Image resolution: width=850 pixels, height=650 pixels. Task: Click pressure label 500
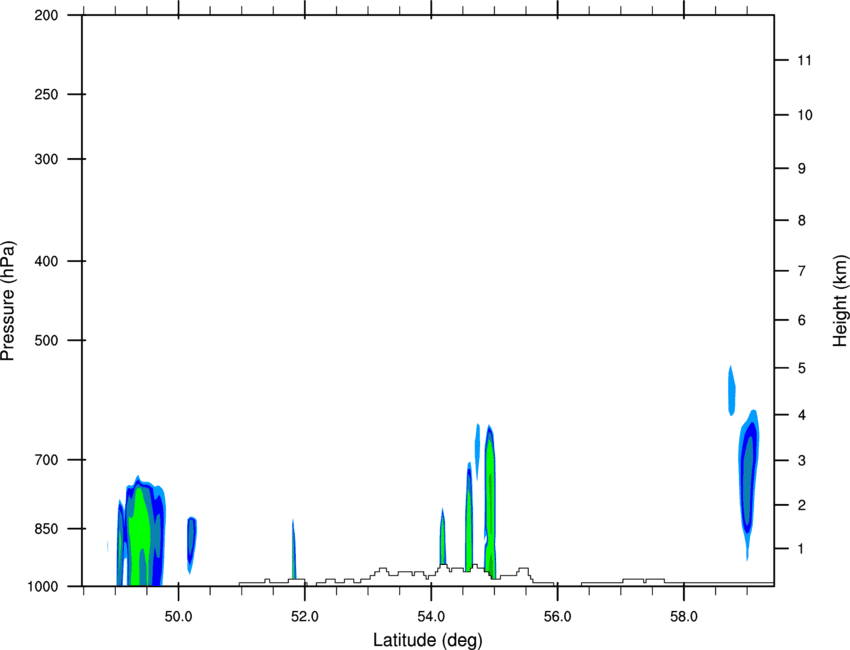46,340
